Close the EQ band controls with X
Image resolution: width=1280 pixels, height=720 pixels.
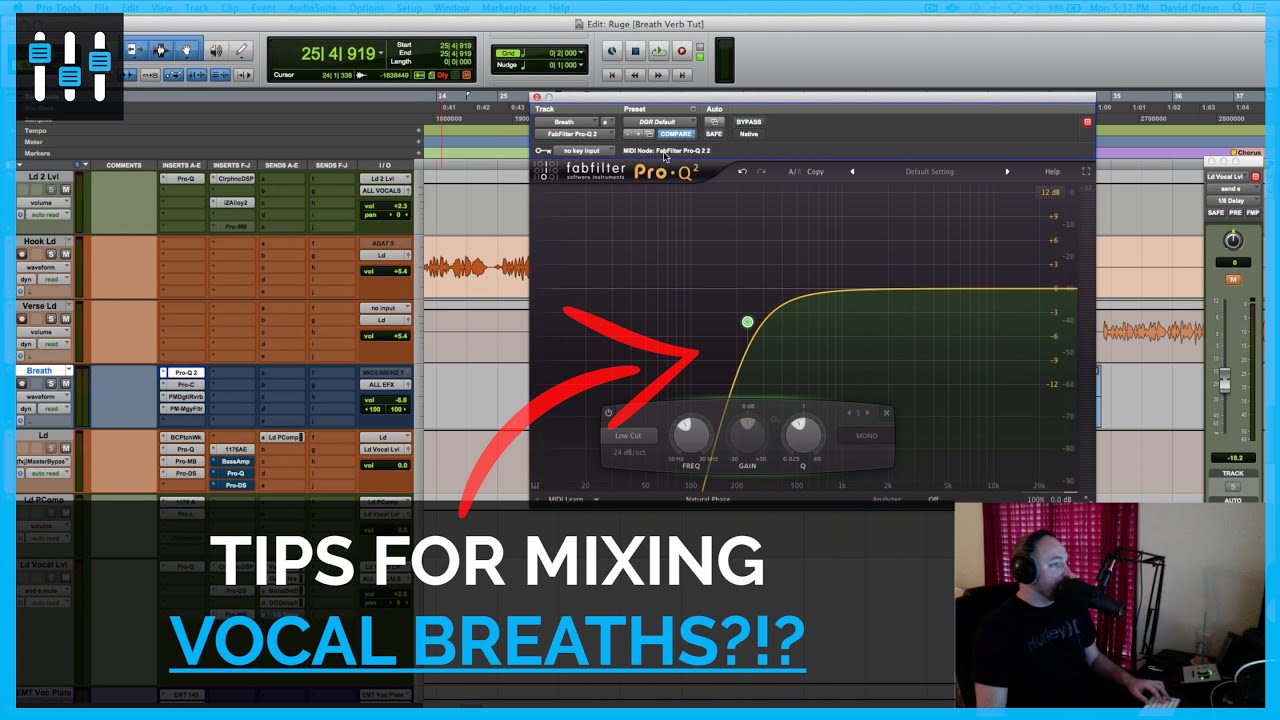pos(886,413)
